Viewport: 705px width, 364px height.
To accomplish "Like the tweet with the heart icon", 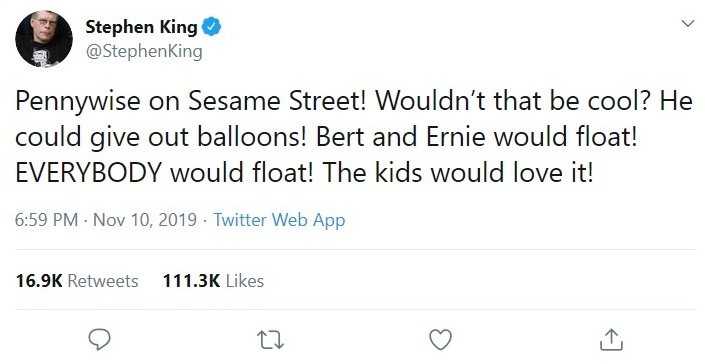I will (x=441, y=340).
